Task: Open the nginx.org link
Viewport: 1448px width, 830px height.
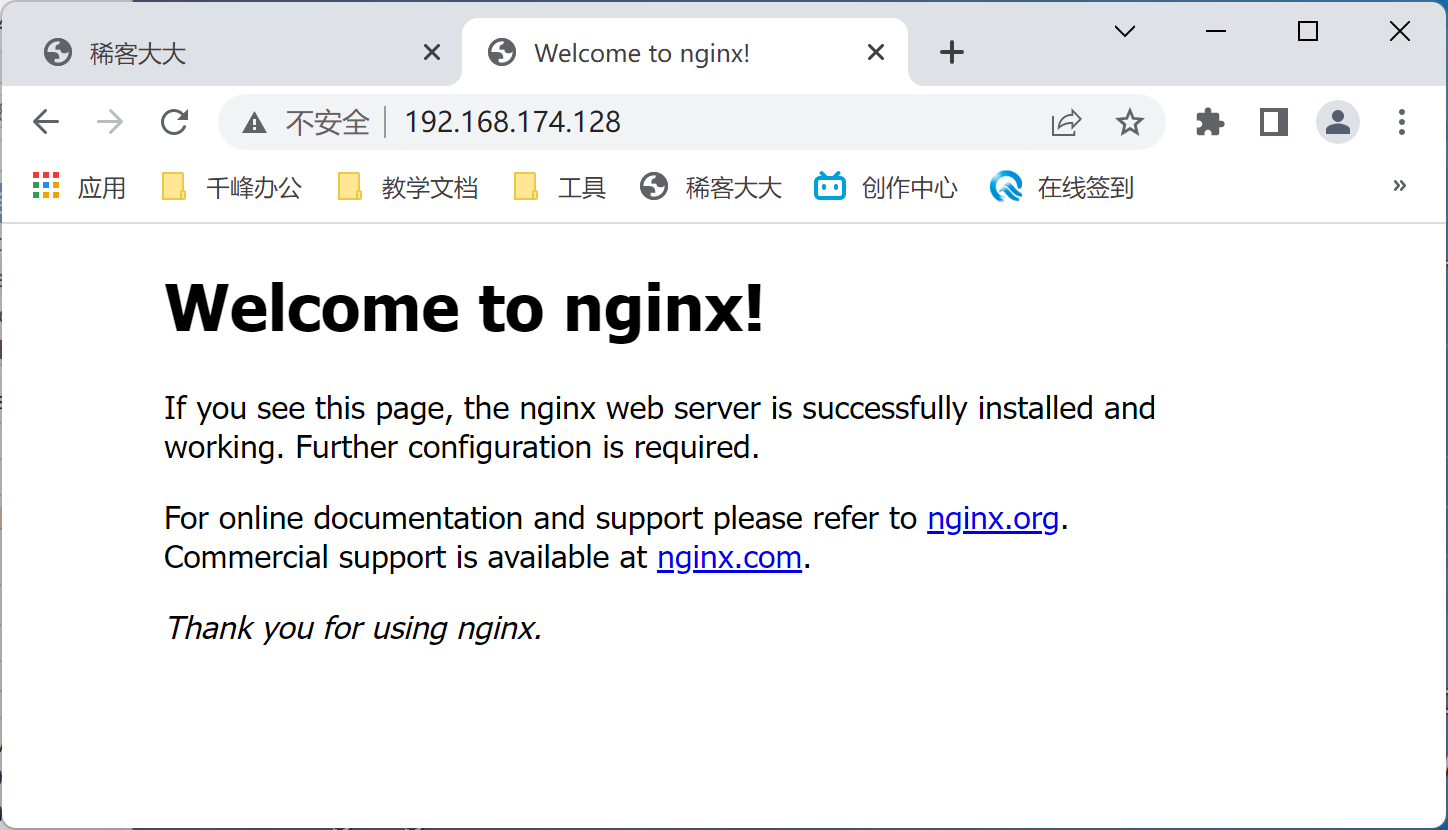Action: click(x=993, y=518)
